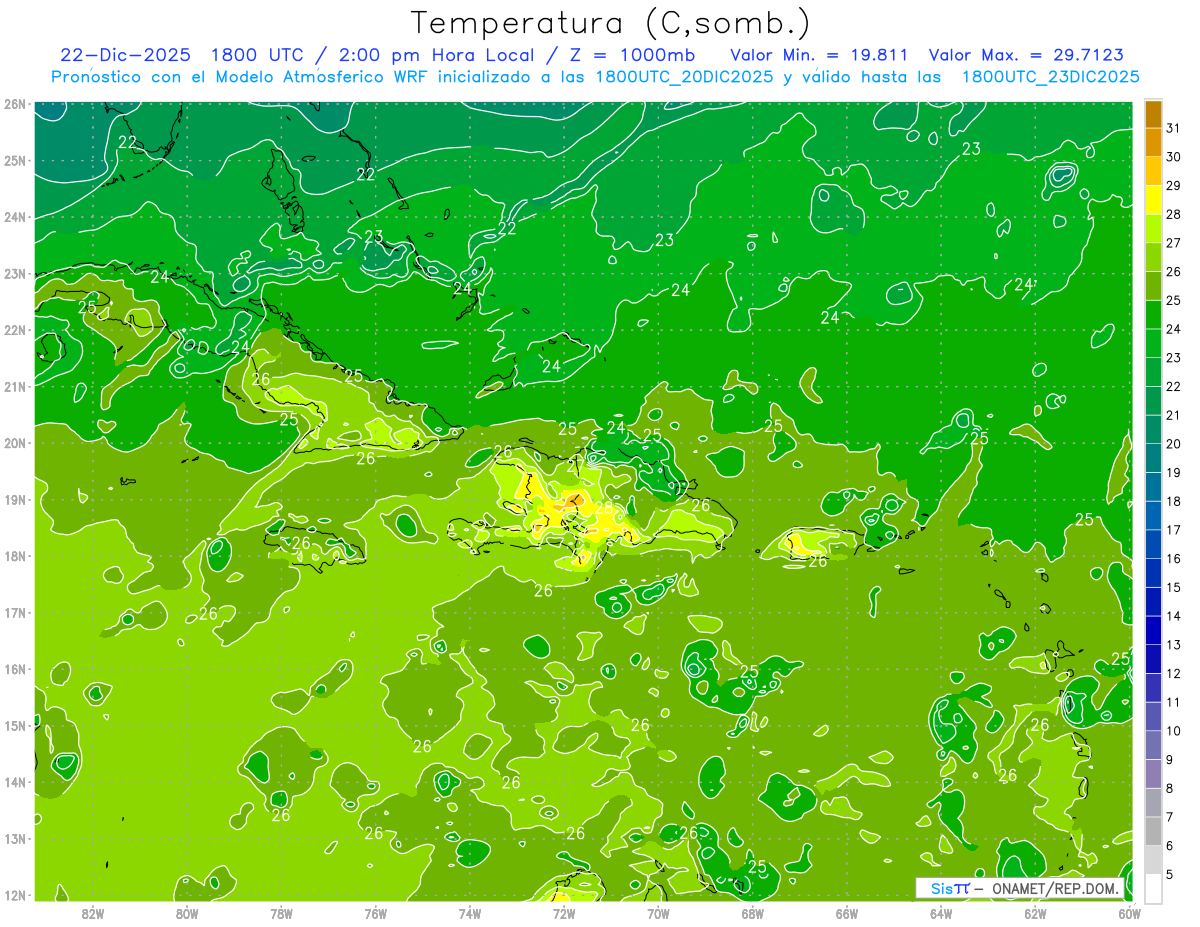Select the "64W" longitude label

pos(941,913)
